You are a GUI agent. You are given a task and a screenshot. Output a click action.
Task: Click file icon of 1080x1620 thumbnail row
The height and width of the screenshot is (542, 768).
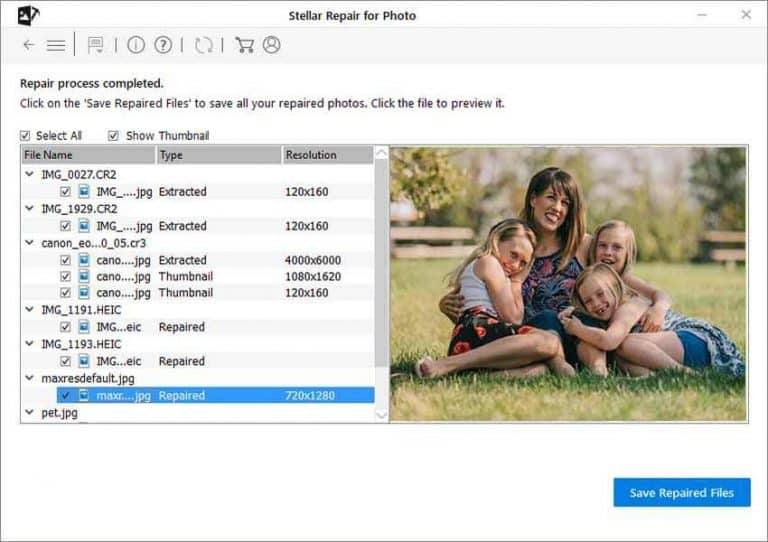point(84,276)
